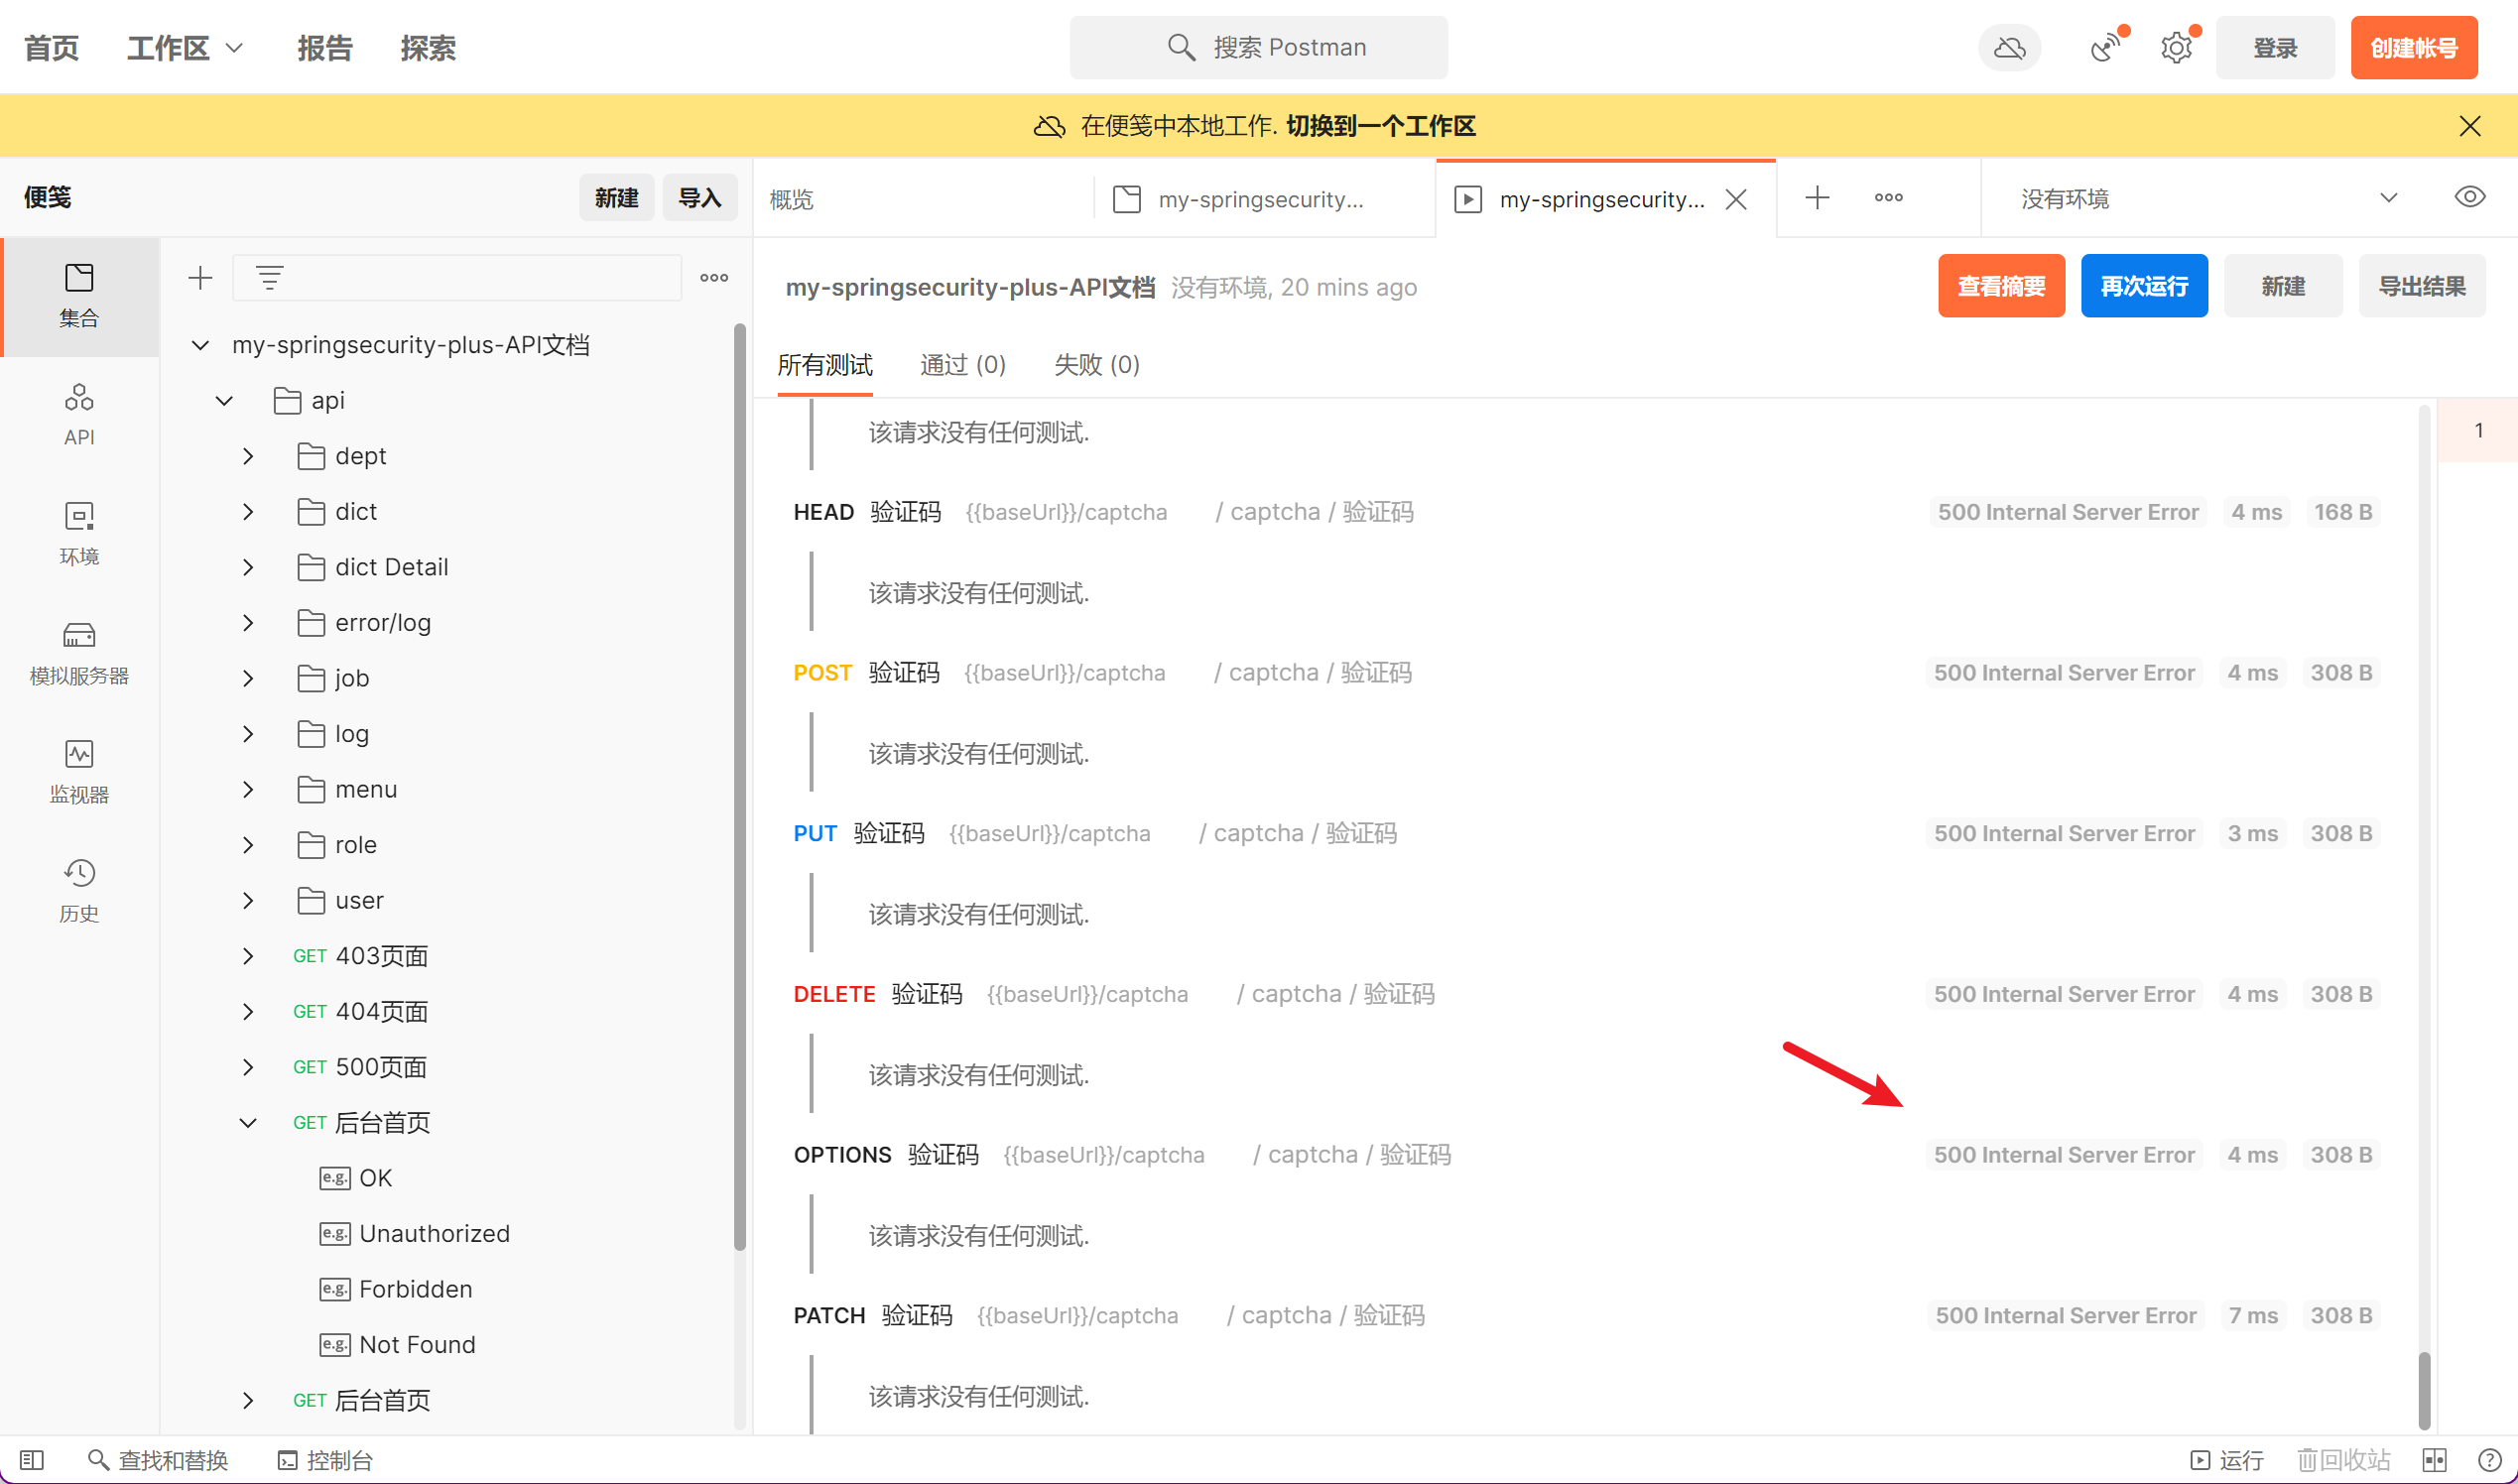Open the API sidebar section
Screen dimensions: 2518x1484
pos(79,414)
